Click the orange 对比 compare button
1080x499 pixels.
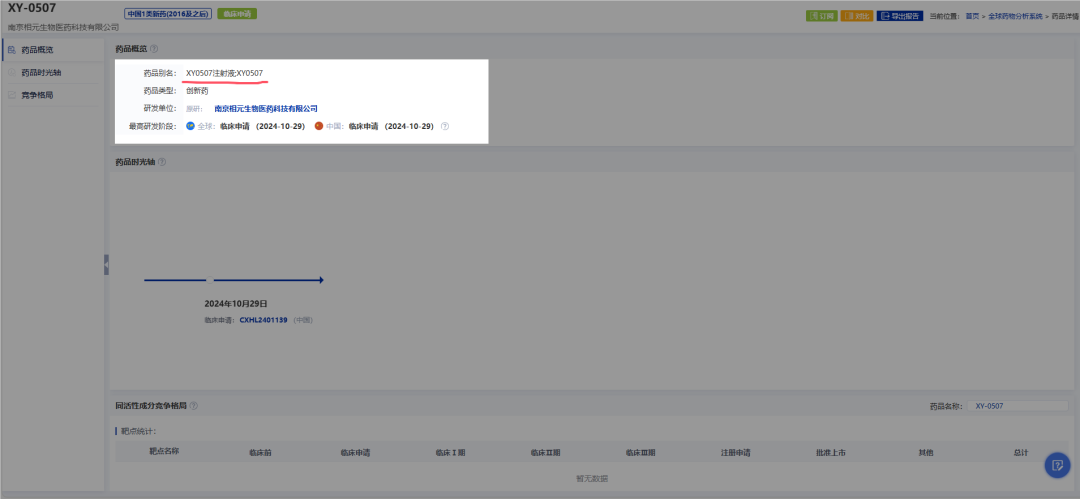[x=856, y=16]
